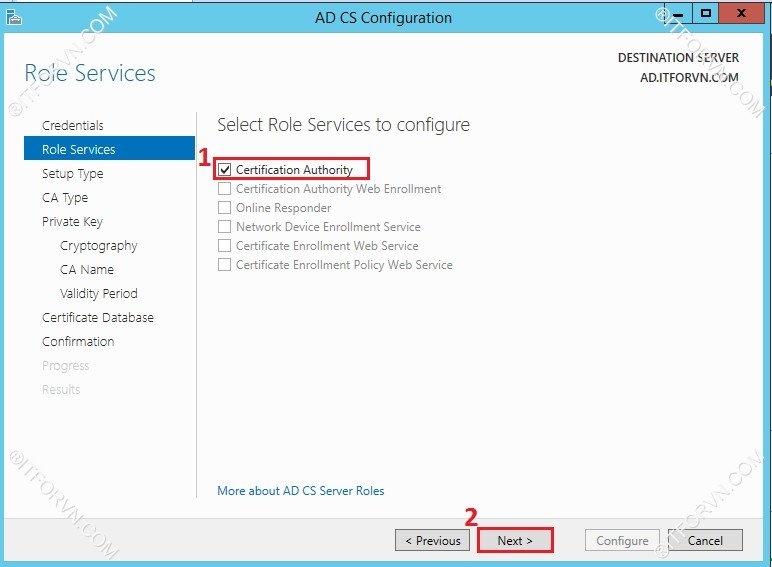Check Network Device Enrollment Service option
This screenshot has width=772, height=567.
click(x=225, y=227)
